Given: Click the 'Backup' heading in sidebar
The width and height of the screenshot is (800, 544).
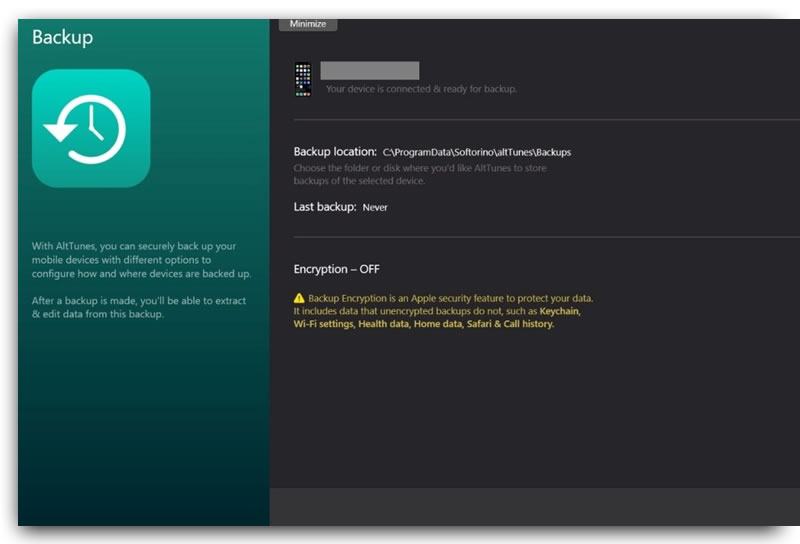Looking at the screenshot, I should pos(62,37).
